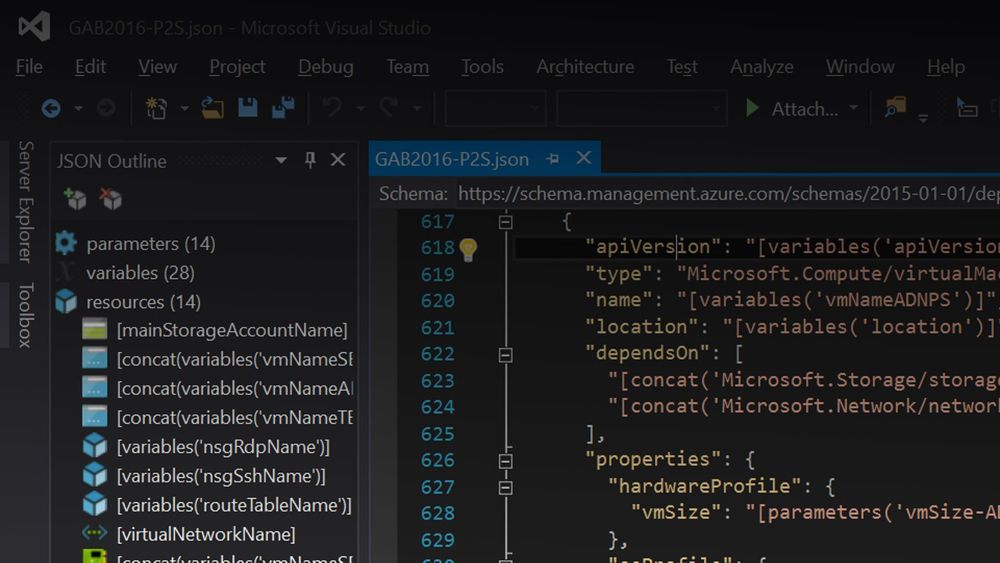Open the Debug menu
The width and height of the screenshot is (1000, 563).
click(325, 66)
